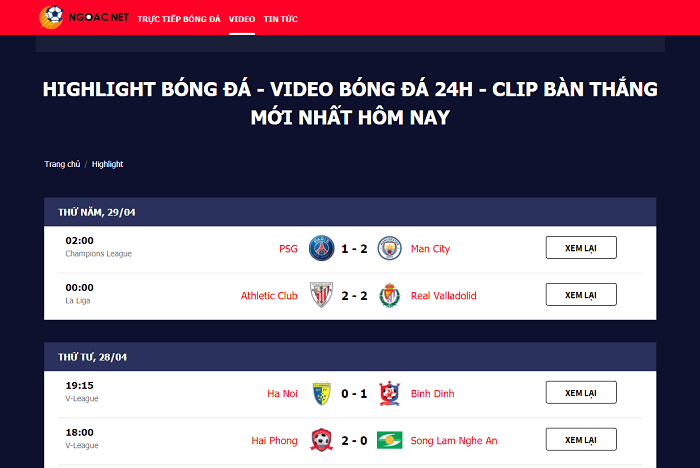Click the Ngoac Net soccer ball logo
Screen dimensions: 700x468
click(x=52, y=17)
